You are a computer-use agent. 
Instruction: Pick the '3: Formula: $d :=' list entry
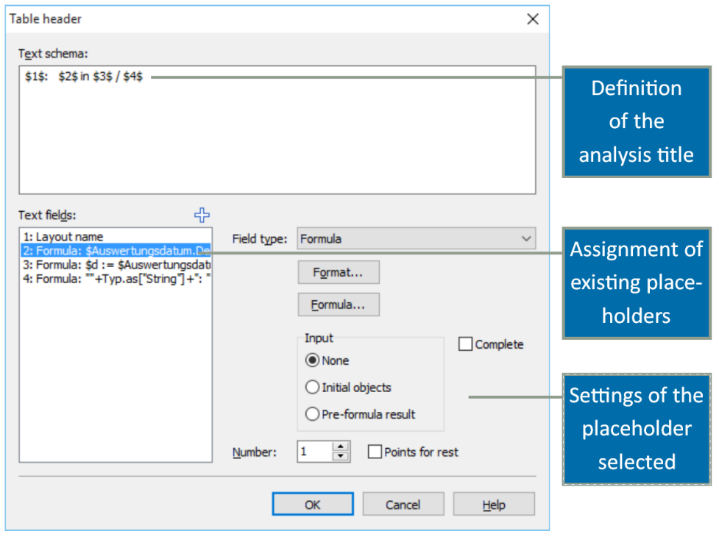pos(115,264)
